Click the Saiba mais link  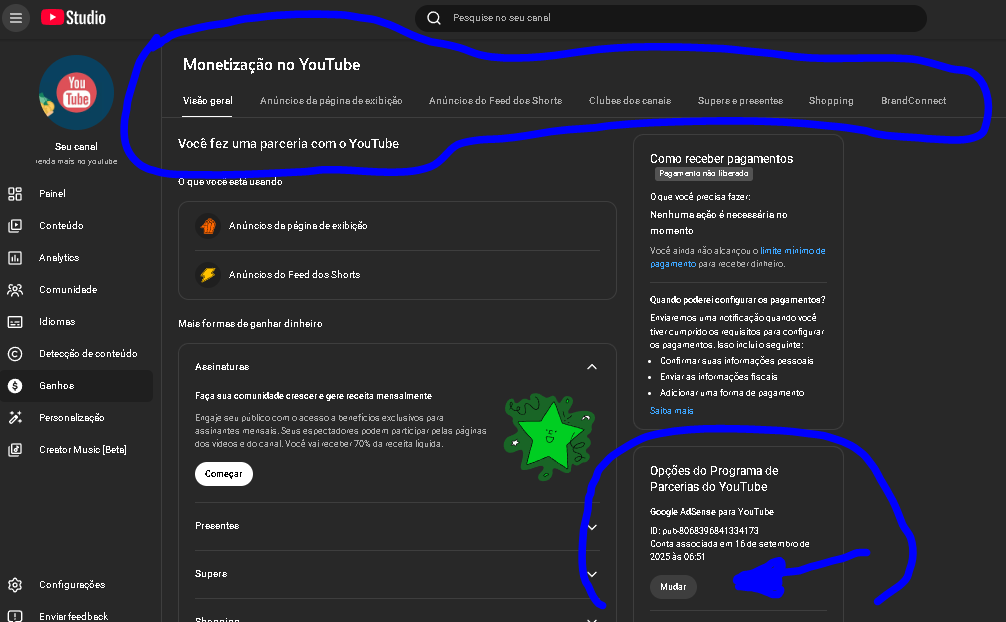coord(671,411)
